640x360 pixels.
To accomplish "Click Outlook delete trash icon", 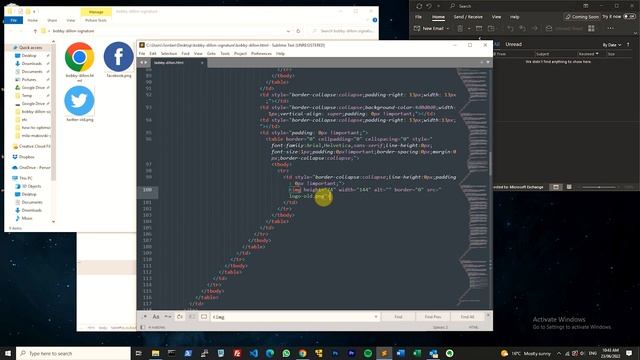I will click(460, 28).
